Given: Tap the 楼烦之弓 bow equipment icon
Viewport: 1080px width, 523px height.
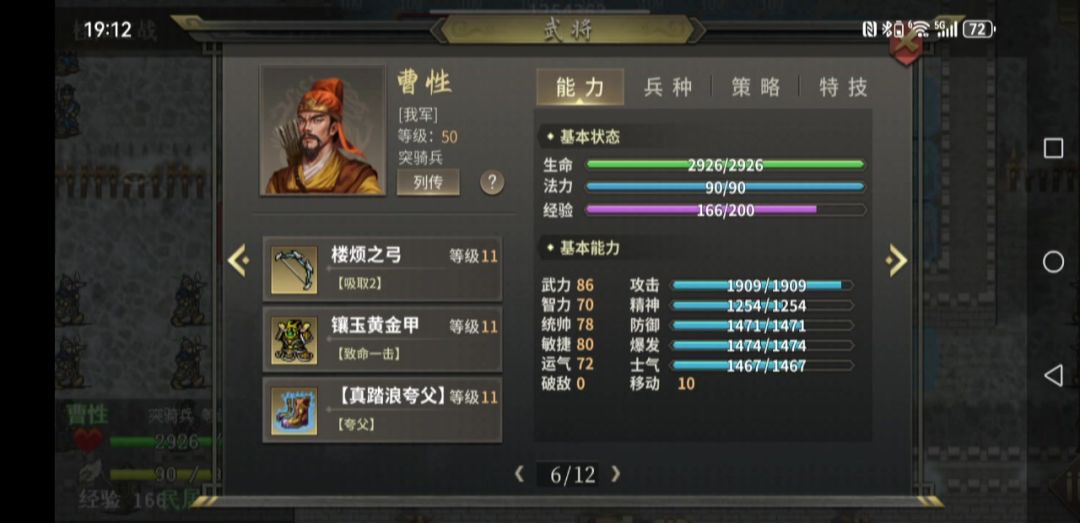Looking at the screenshot, I should click(294, 270).
